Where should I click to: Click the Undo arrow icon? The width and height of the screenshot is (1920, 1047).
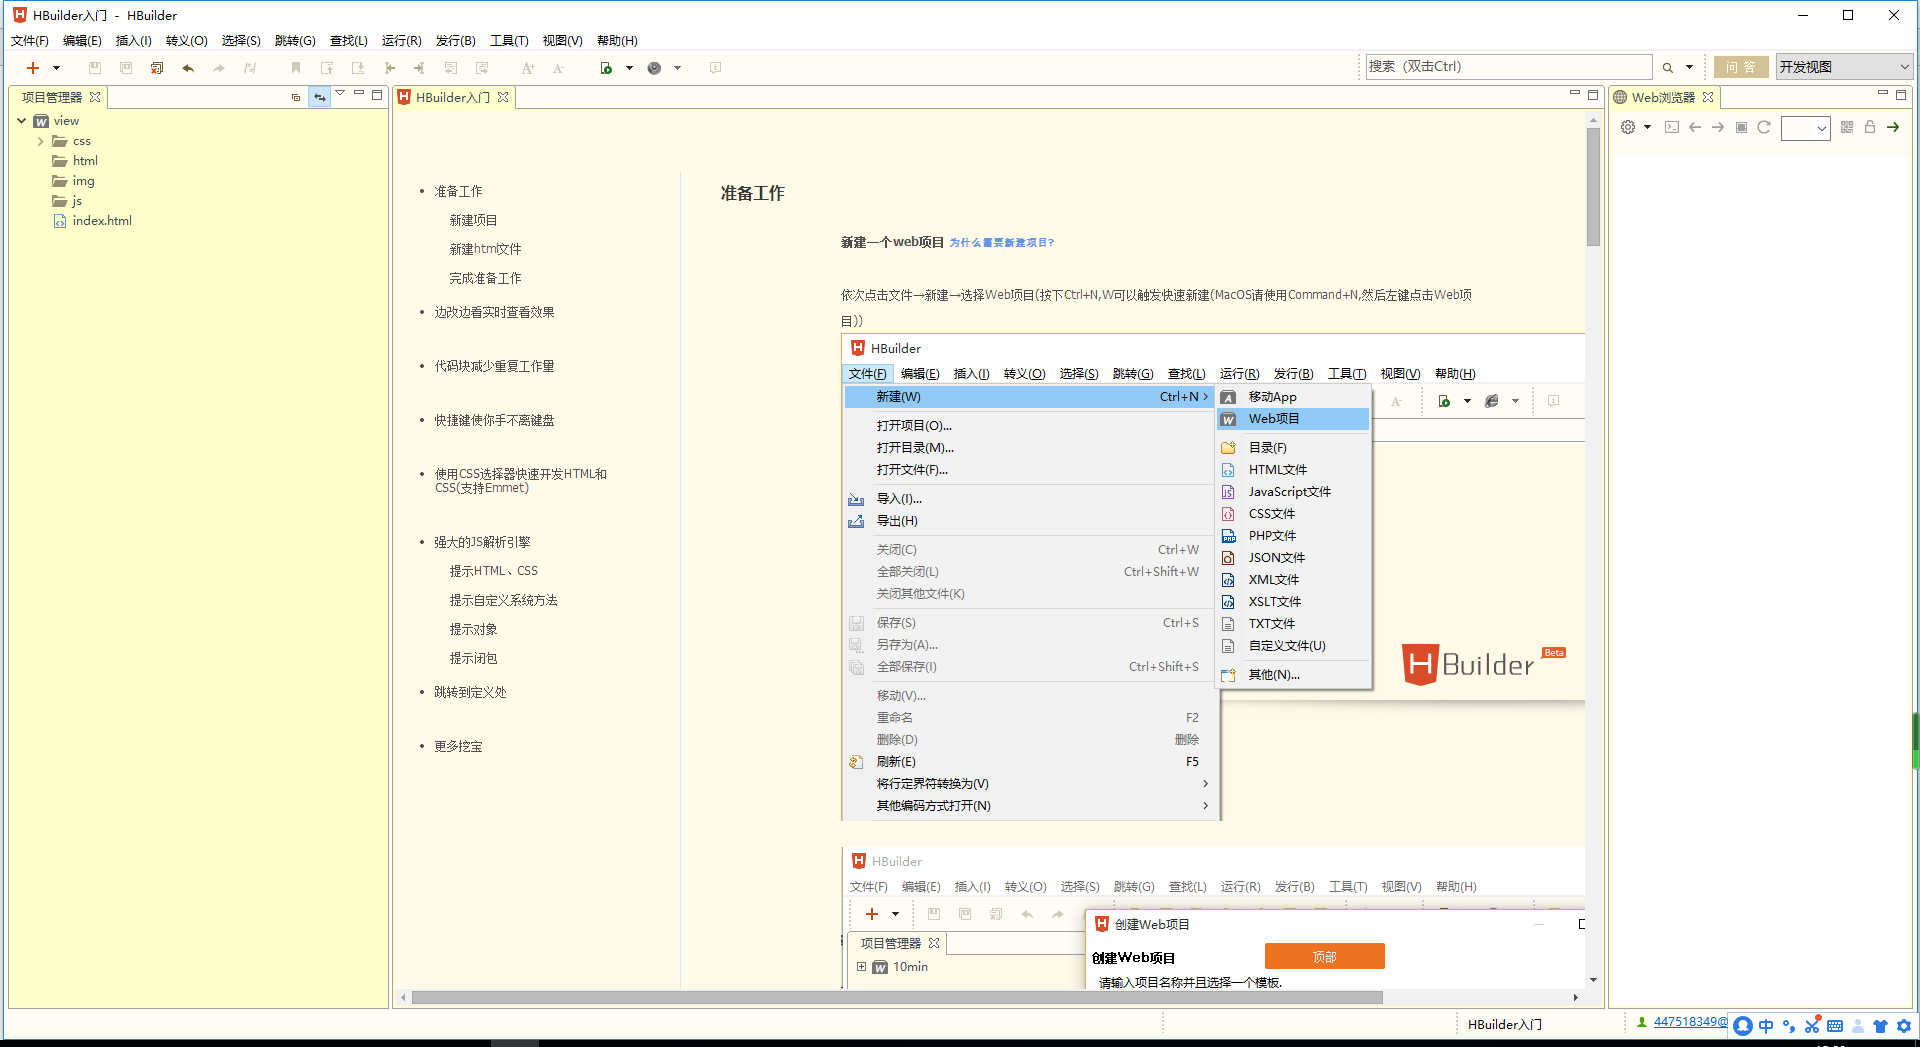pyautogui.click(x=188, y=68)
